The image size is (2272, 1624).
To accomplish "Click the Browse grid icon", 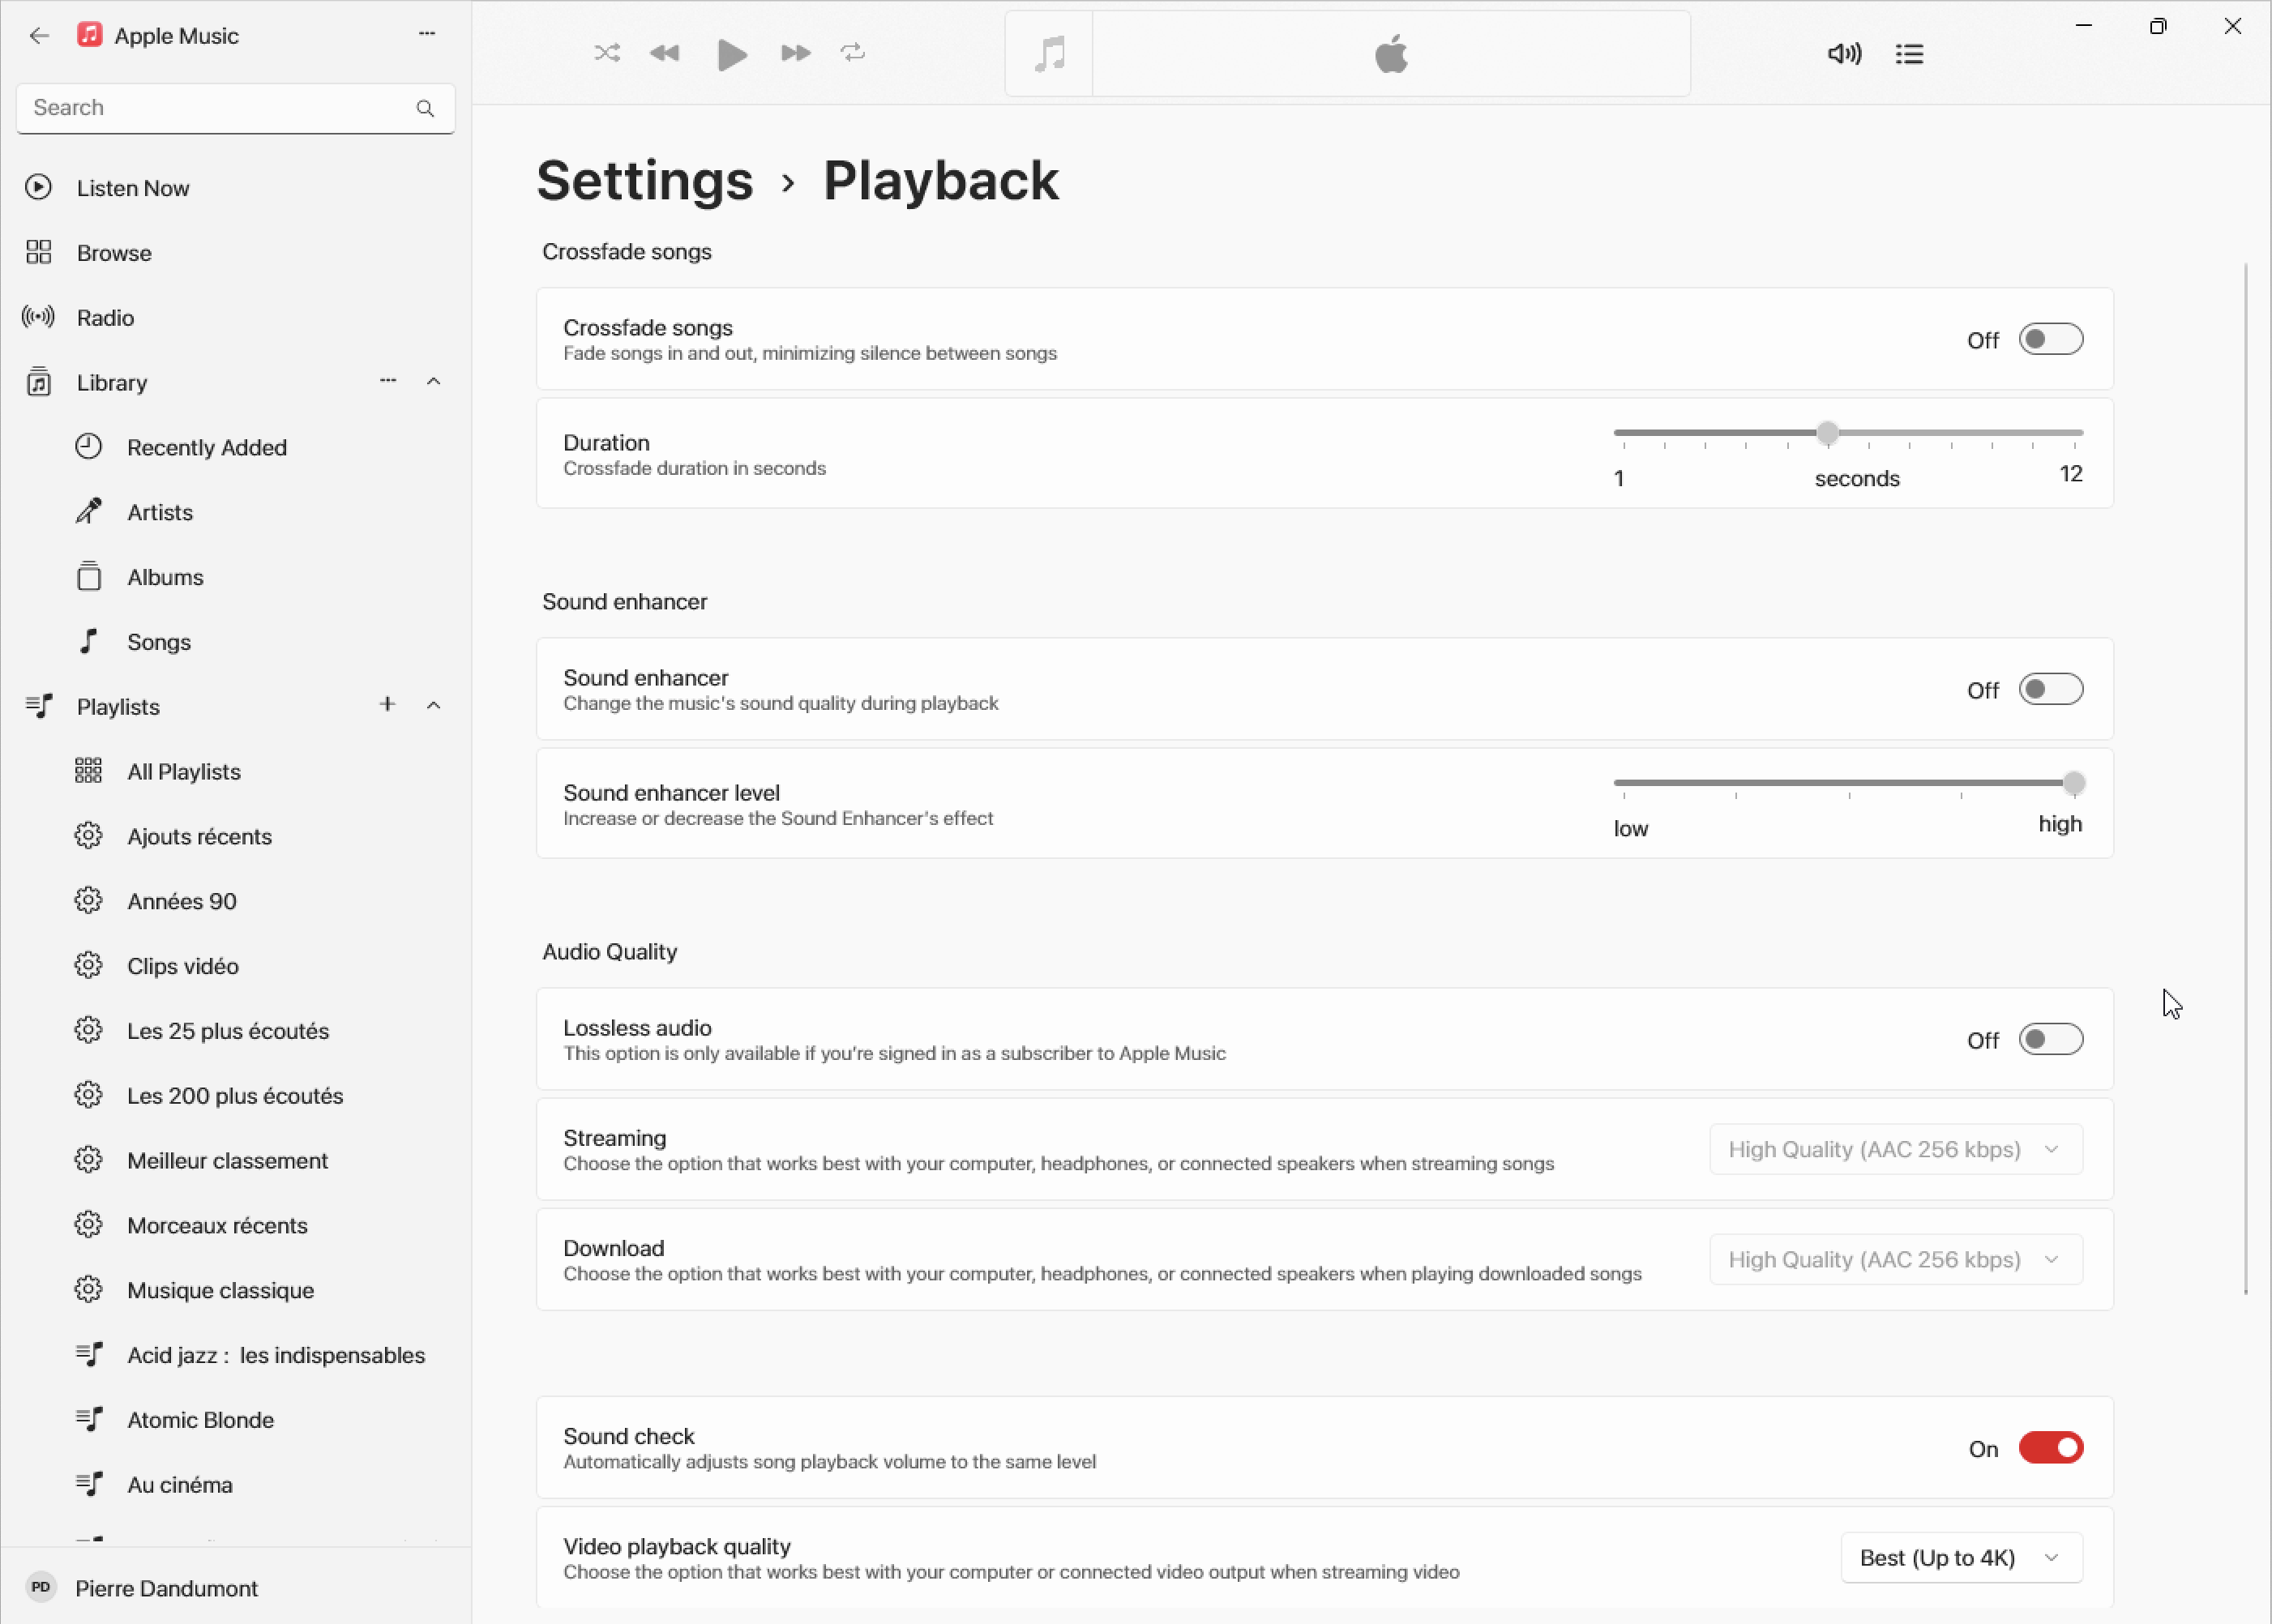I will tap(39, 252).
